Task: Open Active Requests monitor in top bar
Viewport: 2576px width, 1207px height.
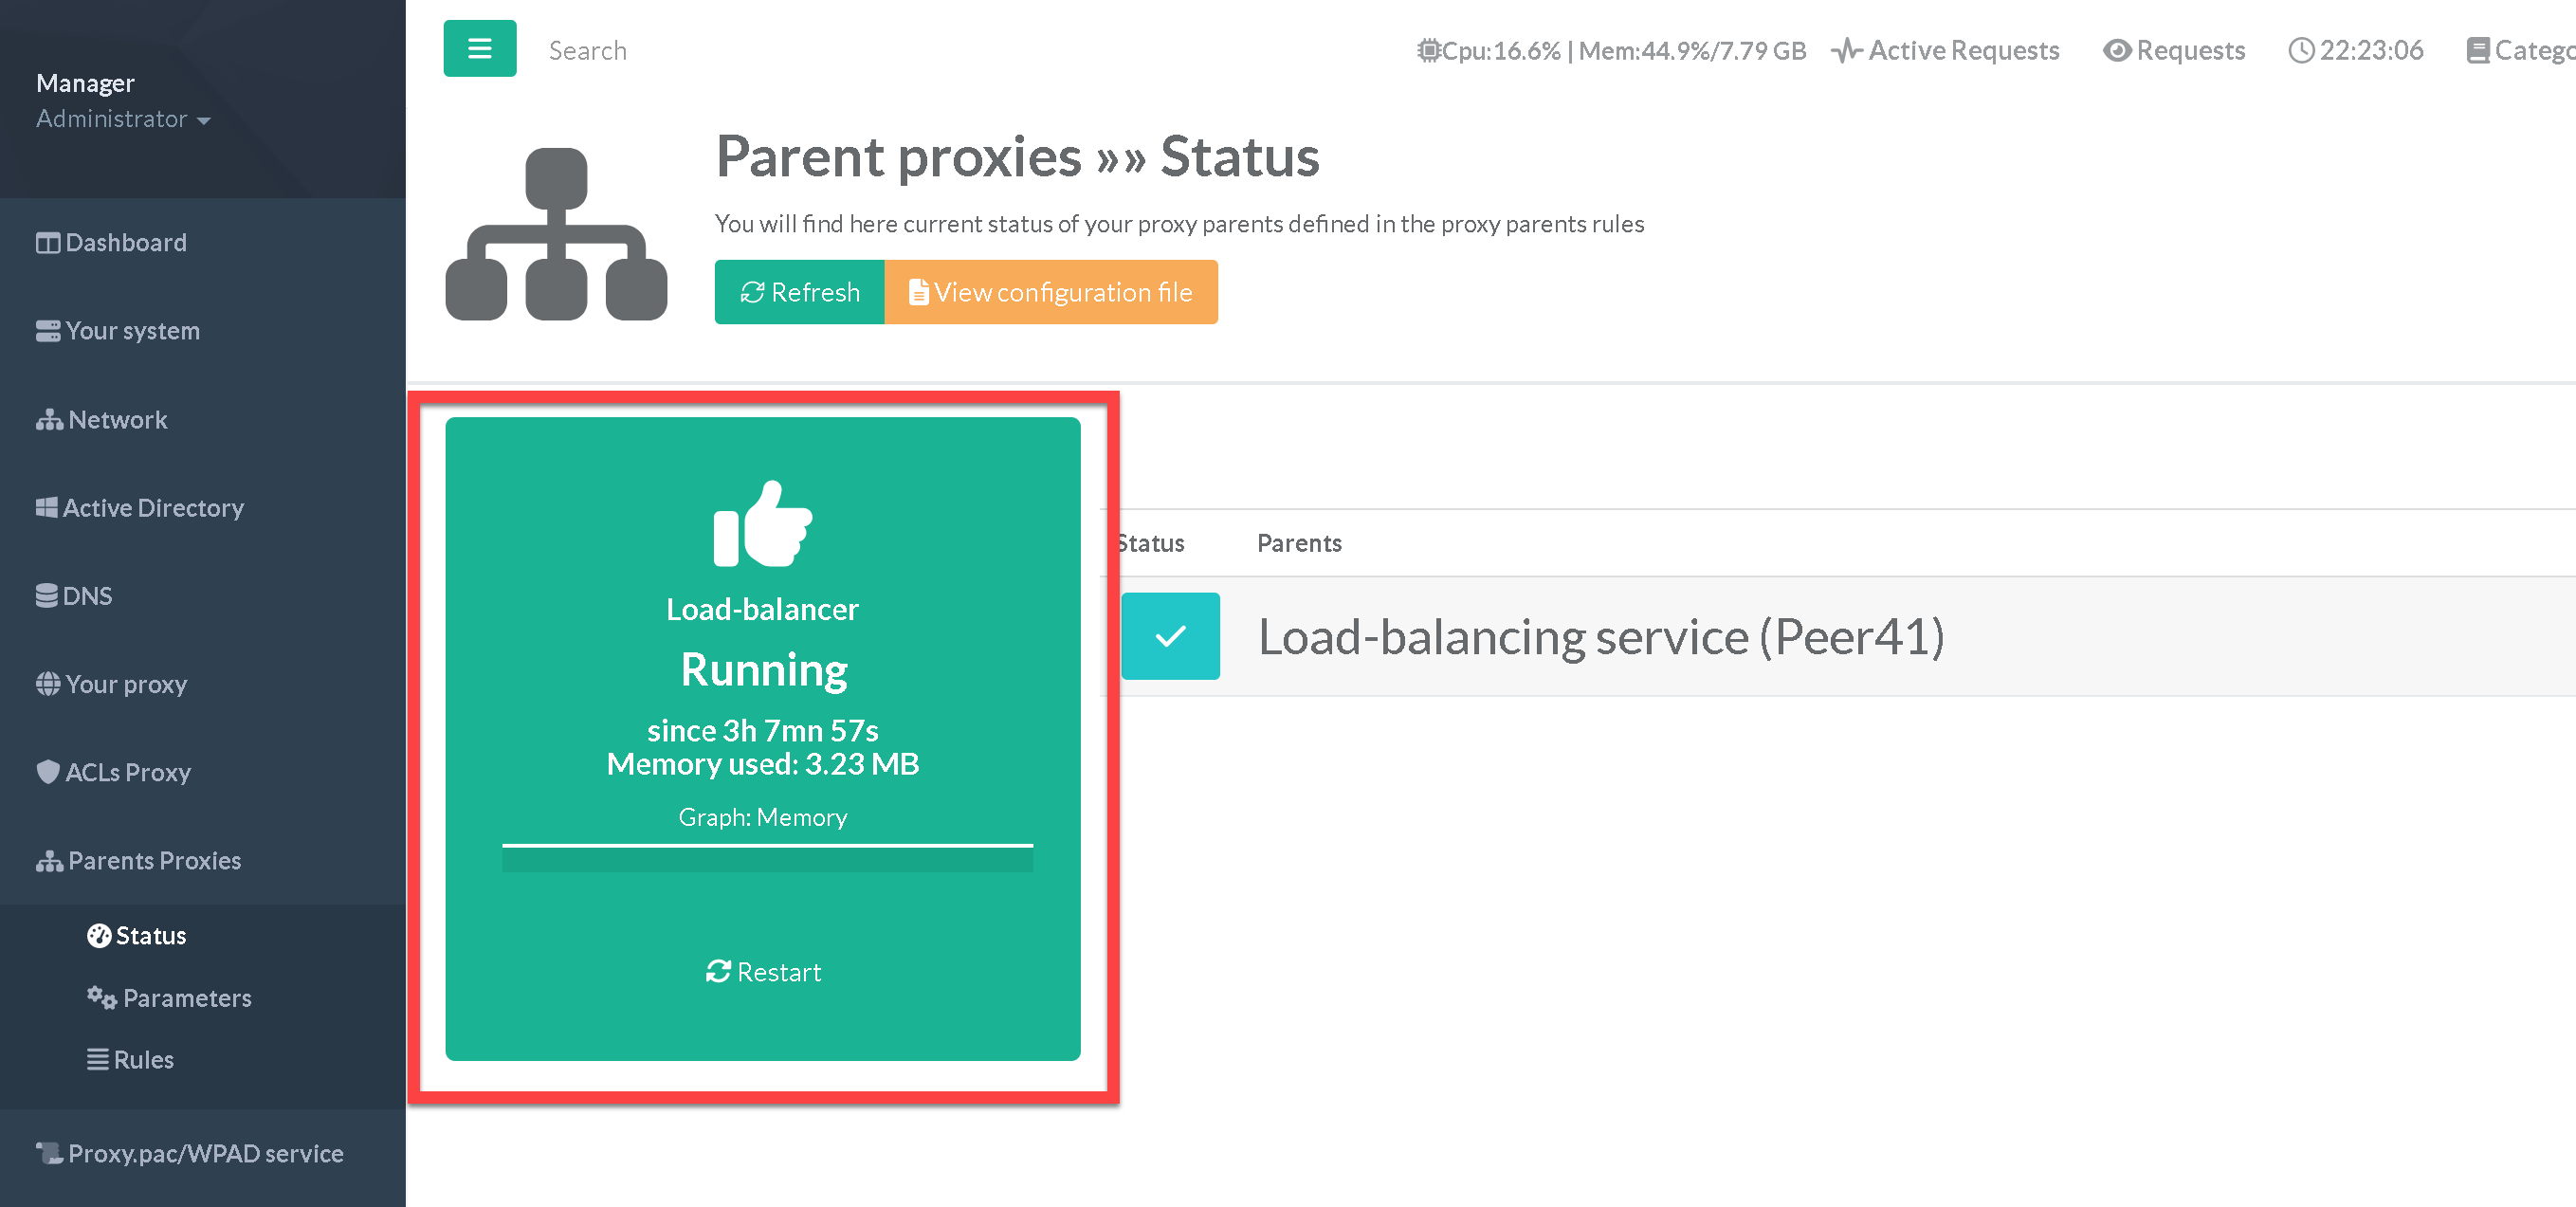Action: (x=1945, y=50)
